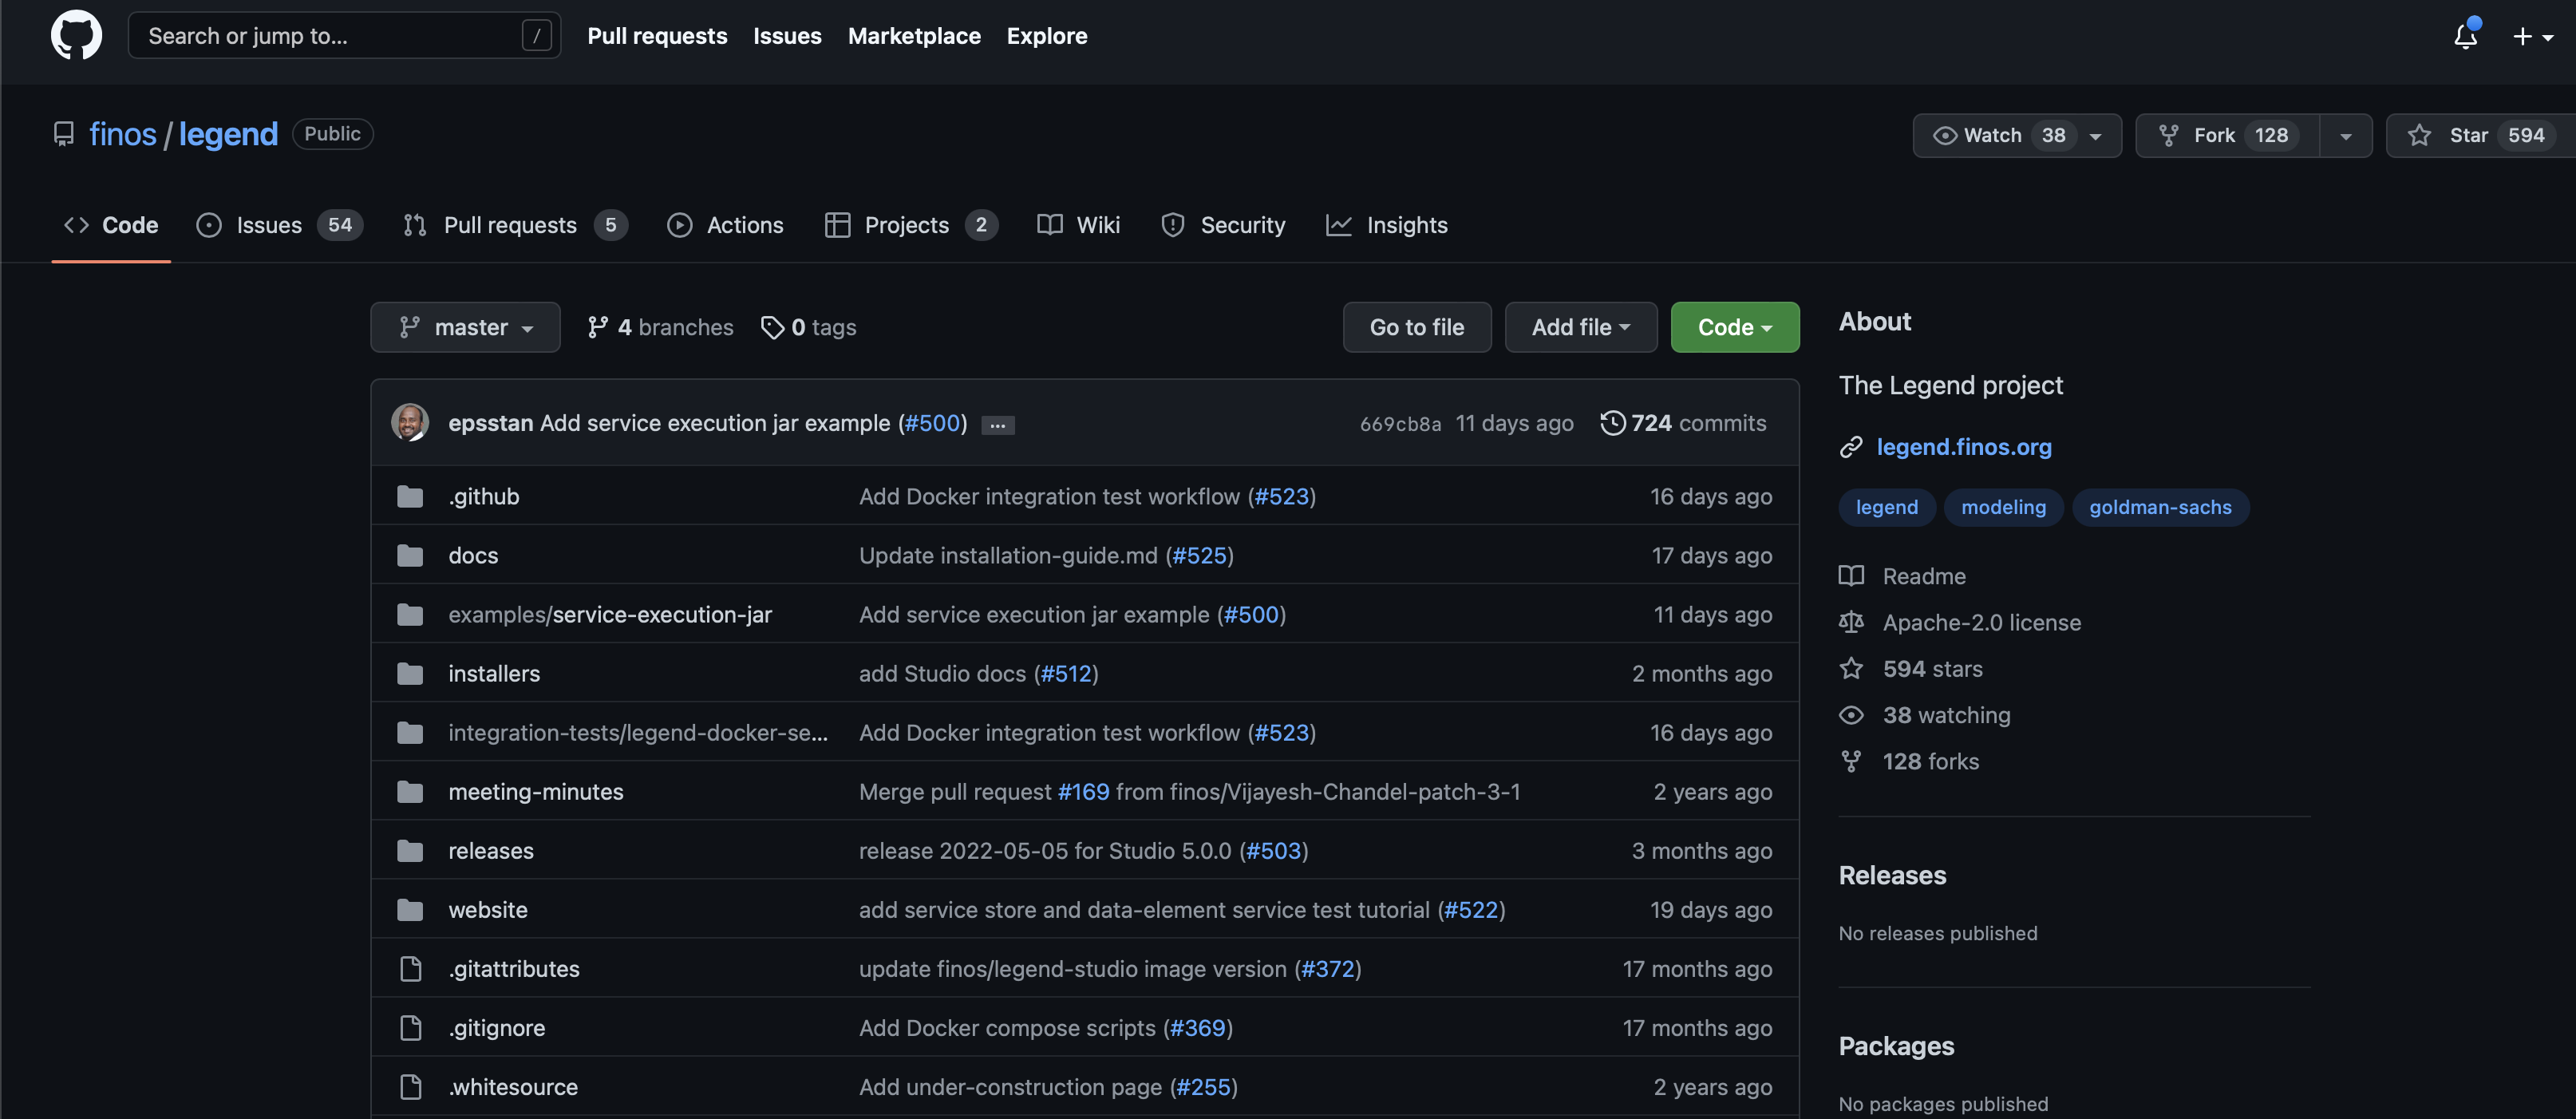Click the GitHub Octocat logo
Image resolution: width=2576 pixels, height=1119 pixels.
[x=76, y=35]
